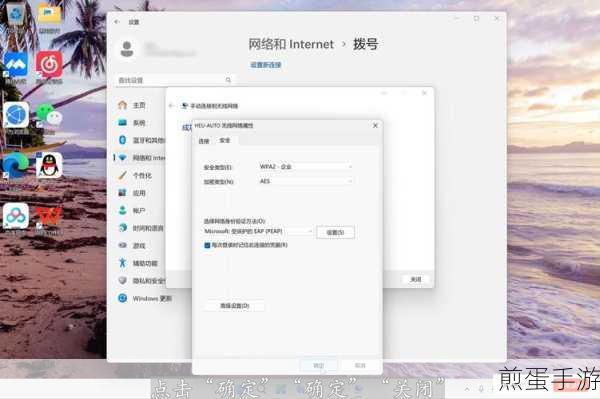Launch WPS Office red W shortcut
The image size is (600, 399).
(x=49, y=216)
